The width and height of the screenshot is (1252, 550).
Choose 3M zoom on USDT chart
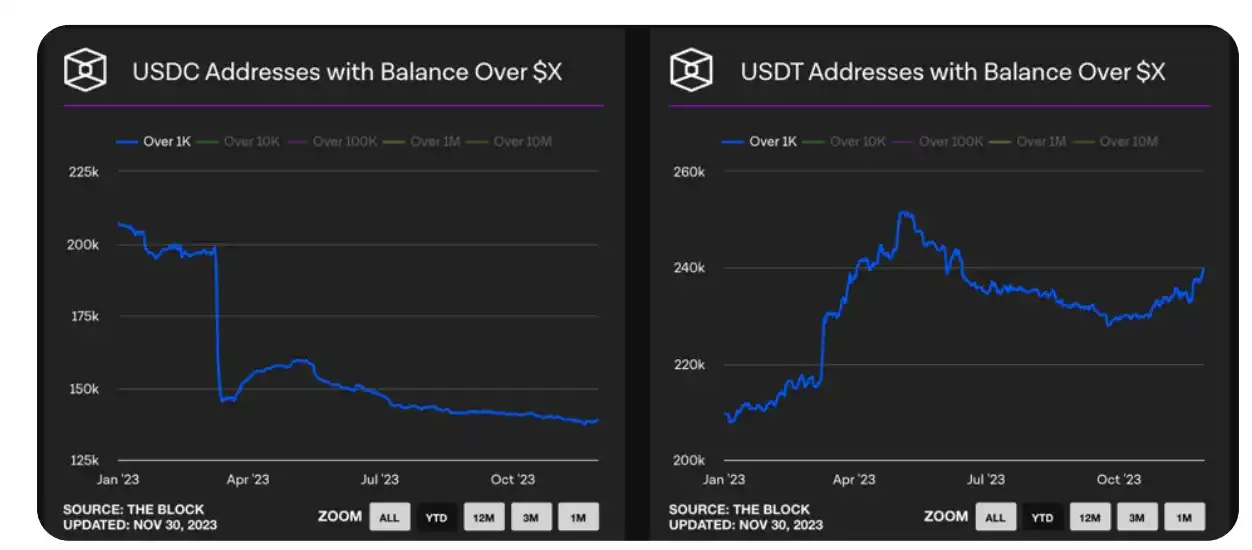pos(1137,517)
